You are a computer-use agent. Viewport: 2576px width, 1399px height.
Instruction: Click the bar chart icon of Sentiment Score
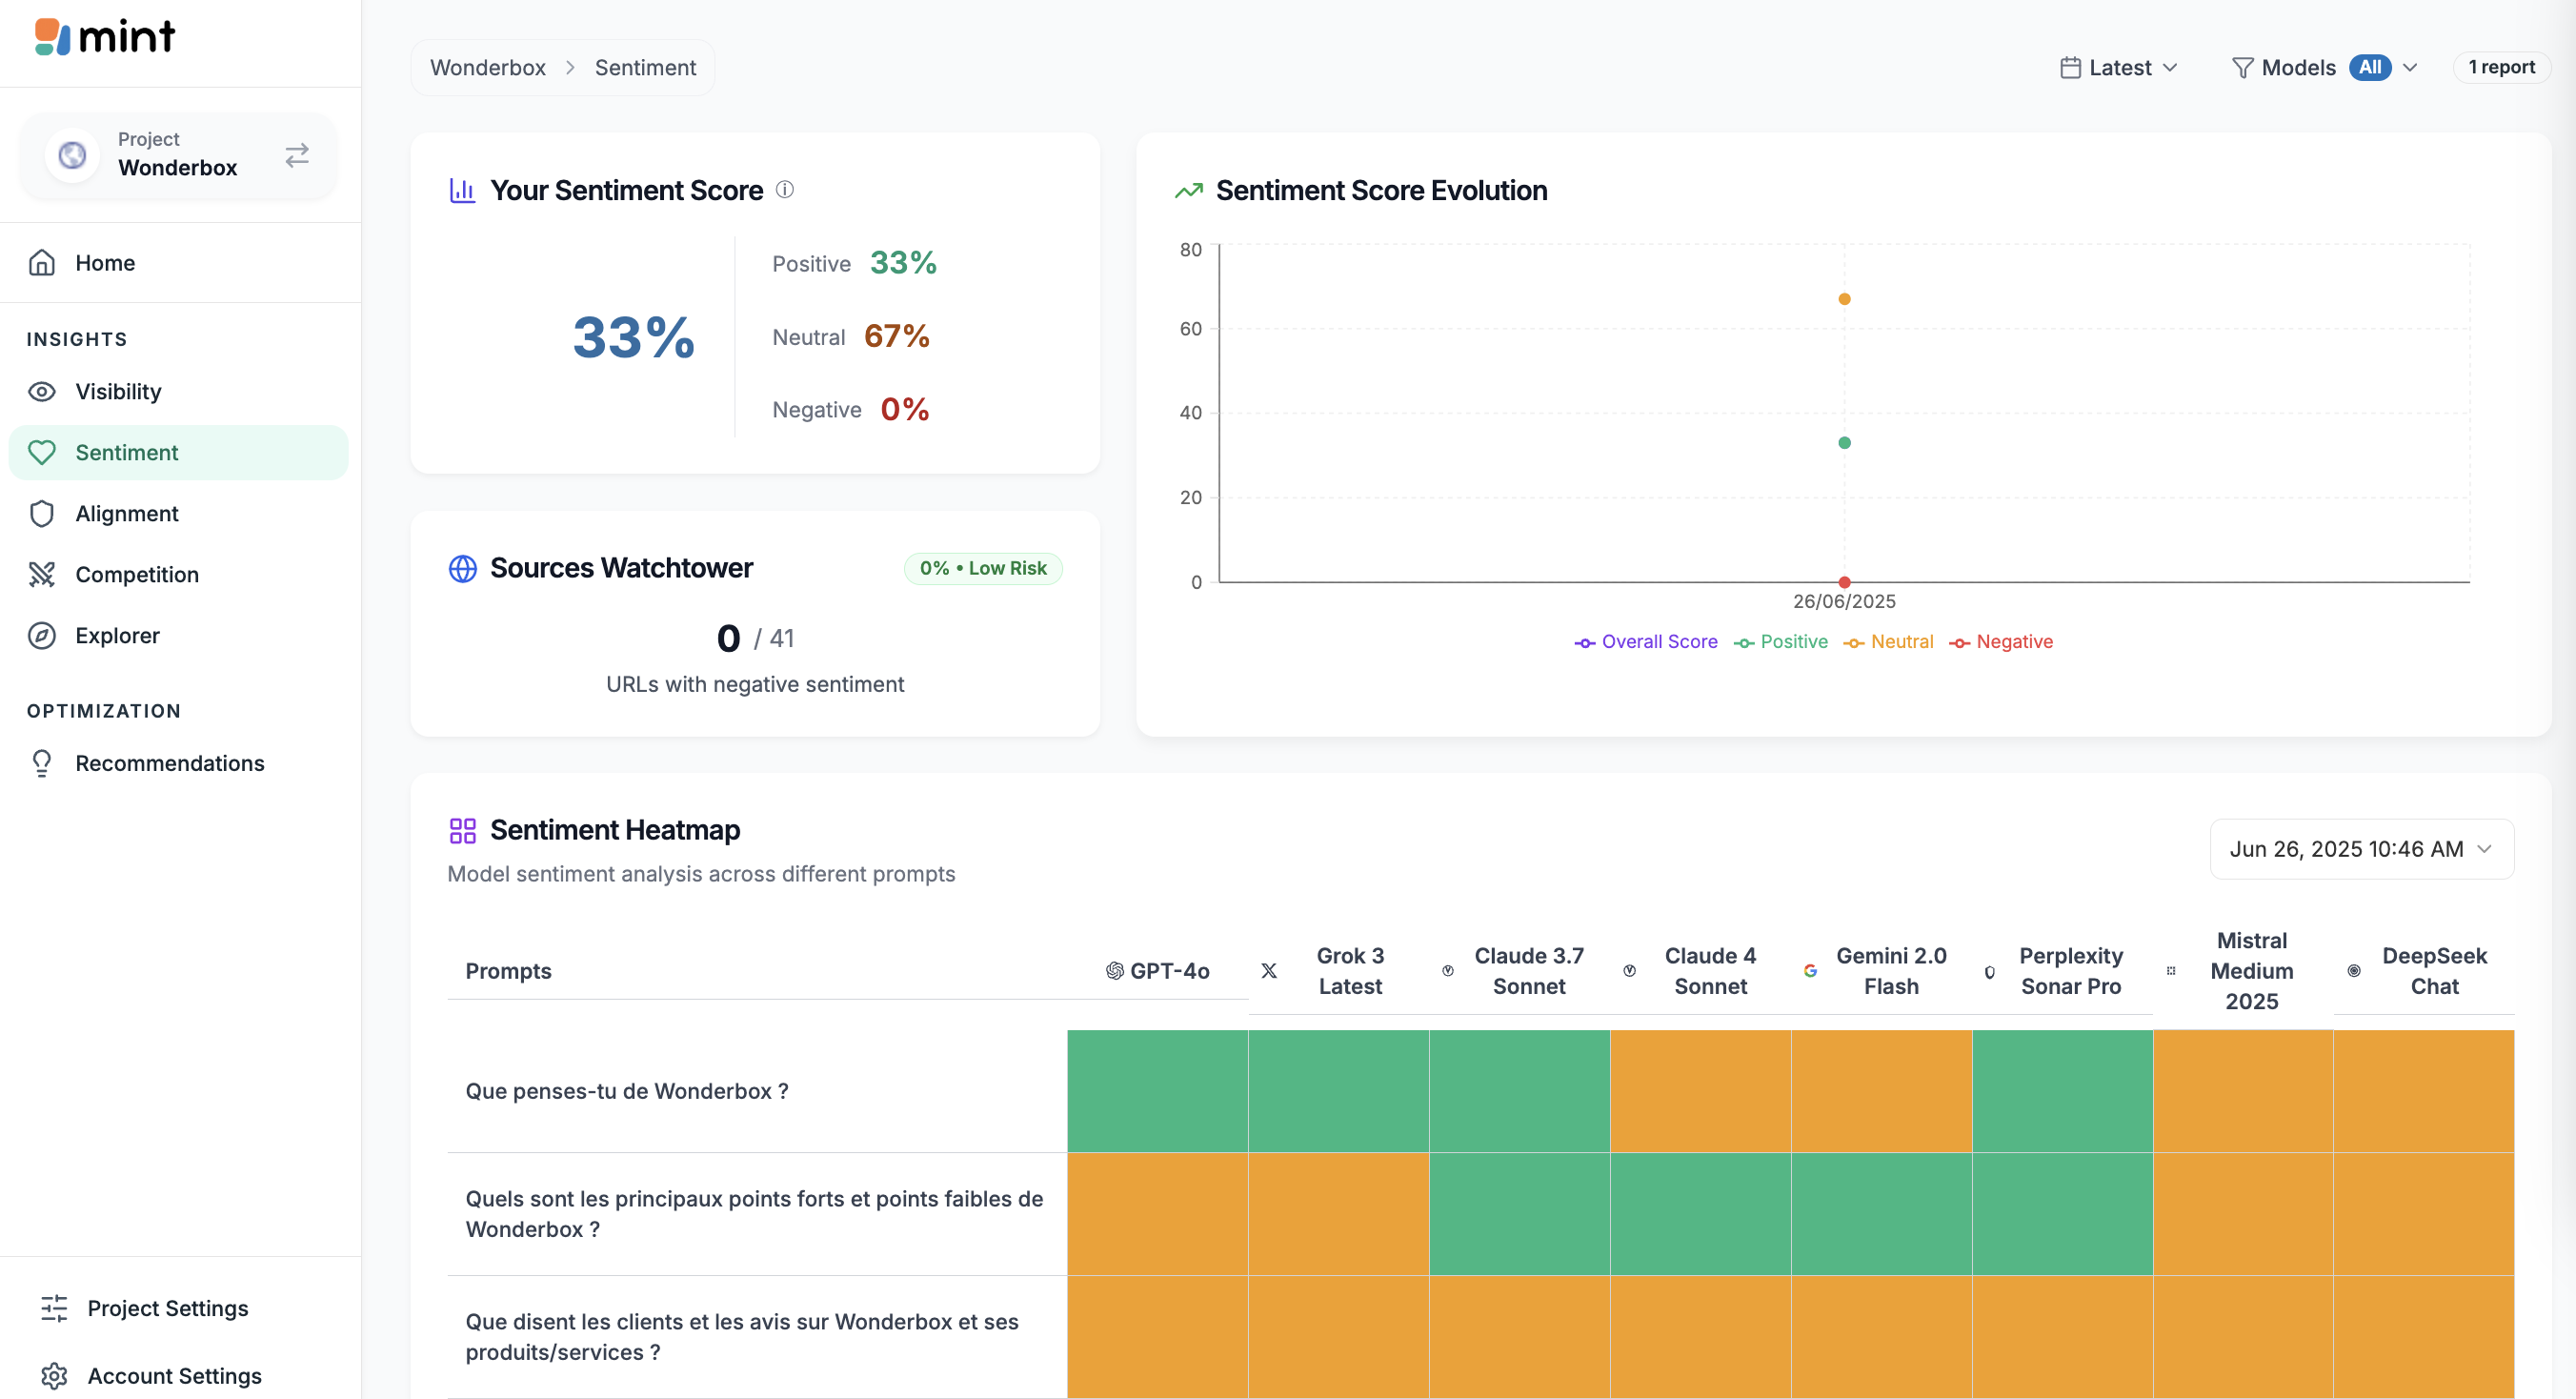(462, 190)
